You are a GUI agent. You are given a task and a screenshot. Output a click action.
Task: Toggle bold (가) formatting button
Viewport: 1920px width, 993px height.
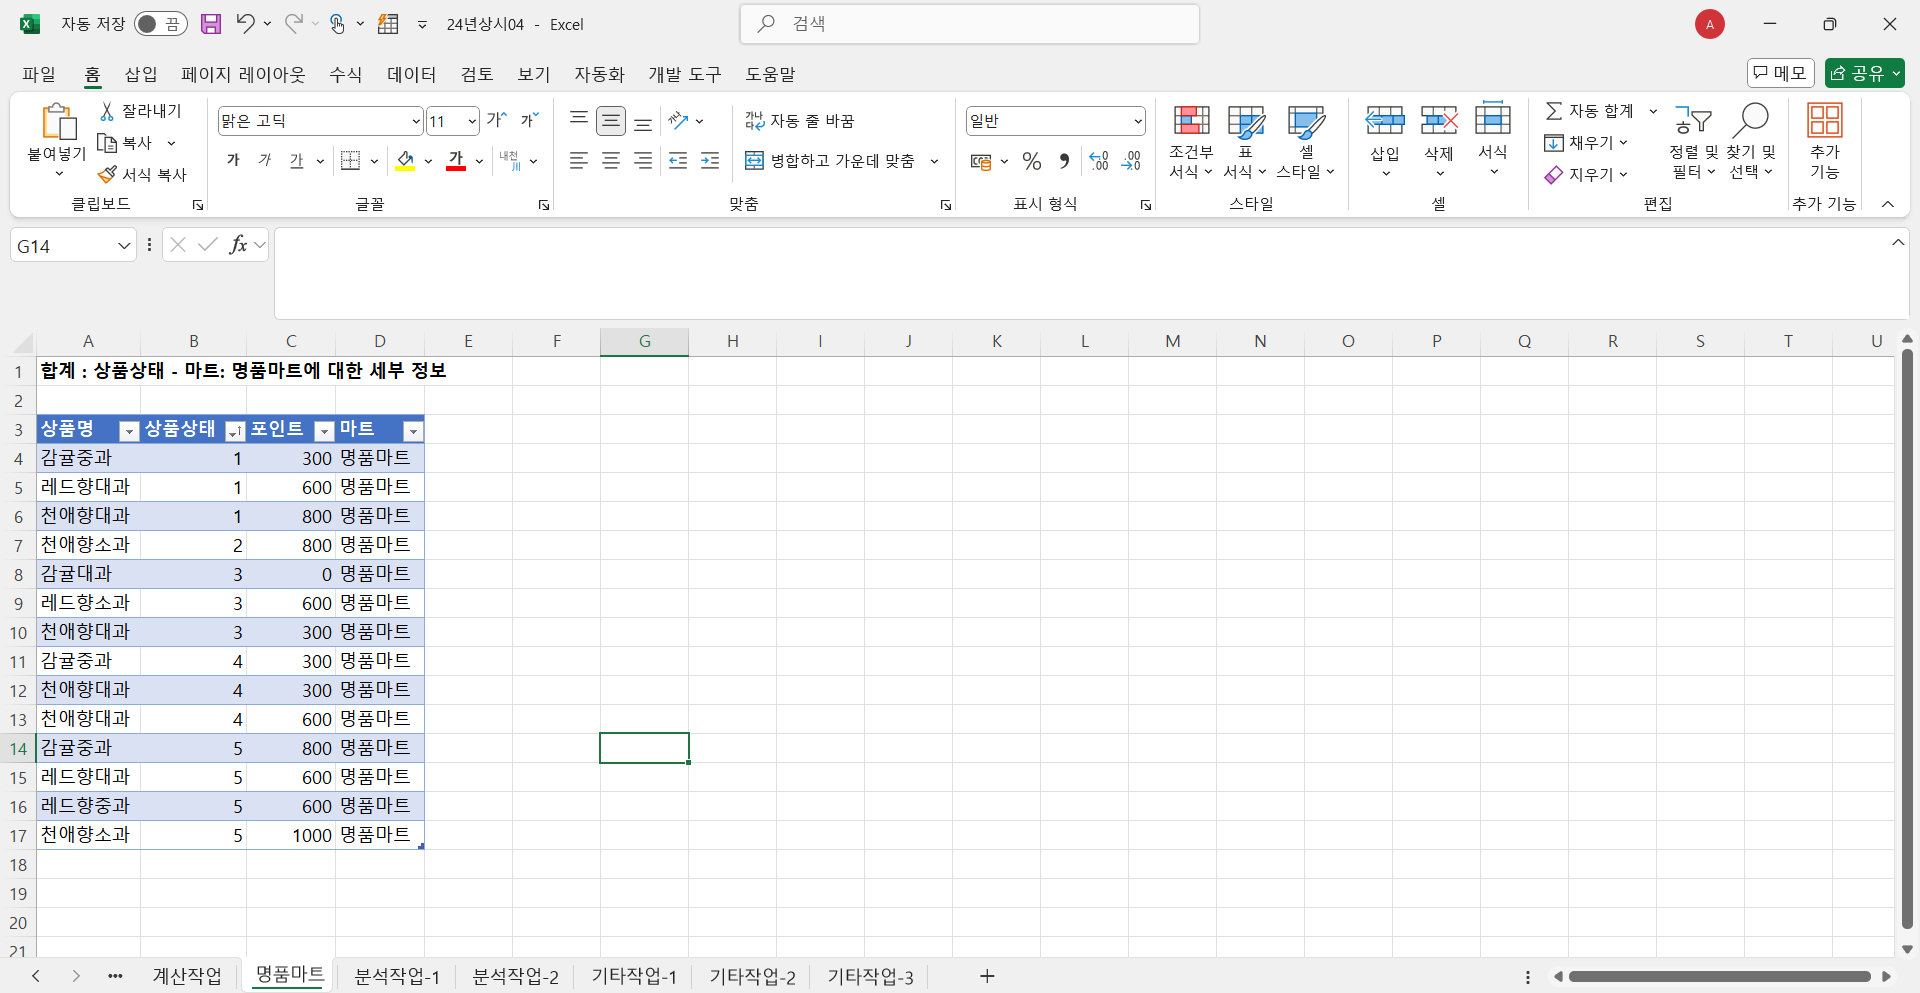(x=233, y=161)
